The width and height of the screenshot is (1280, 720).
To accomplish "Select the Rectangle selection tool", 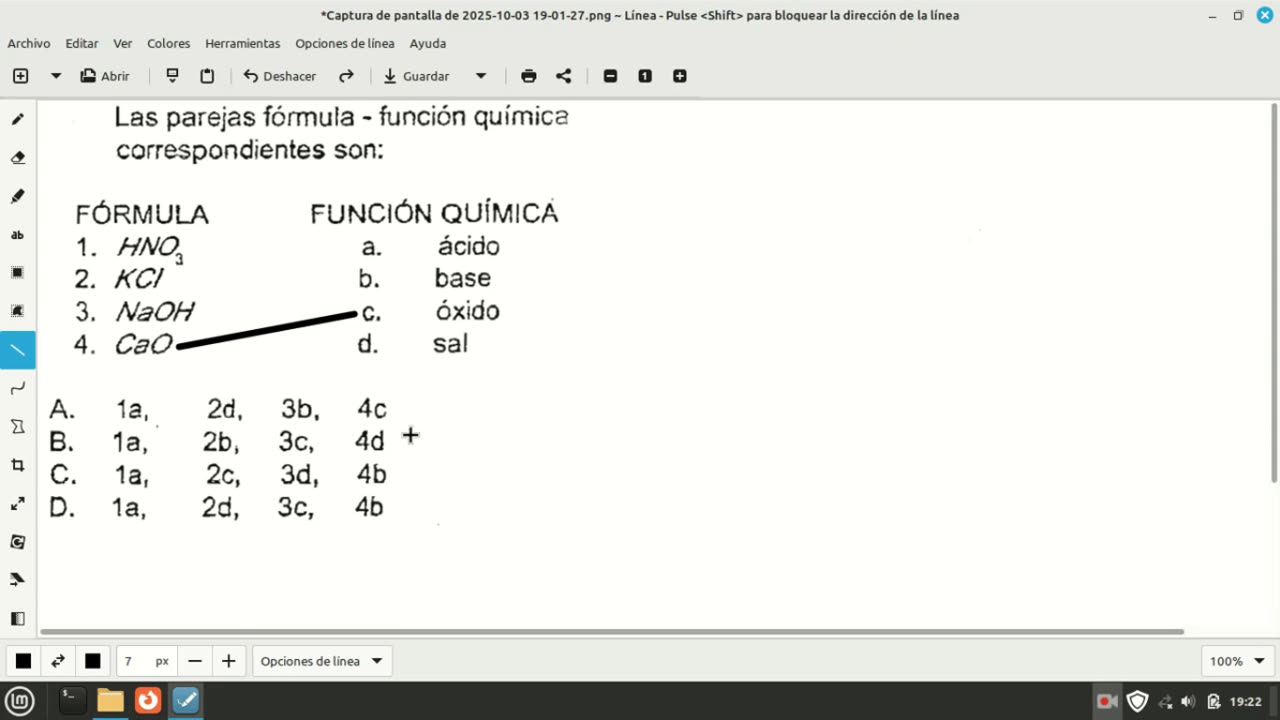I will click(17, 273).
